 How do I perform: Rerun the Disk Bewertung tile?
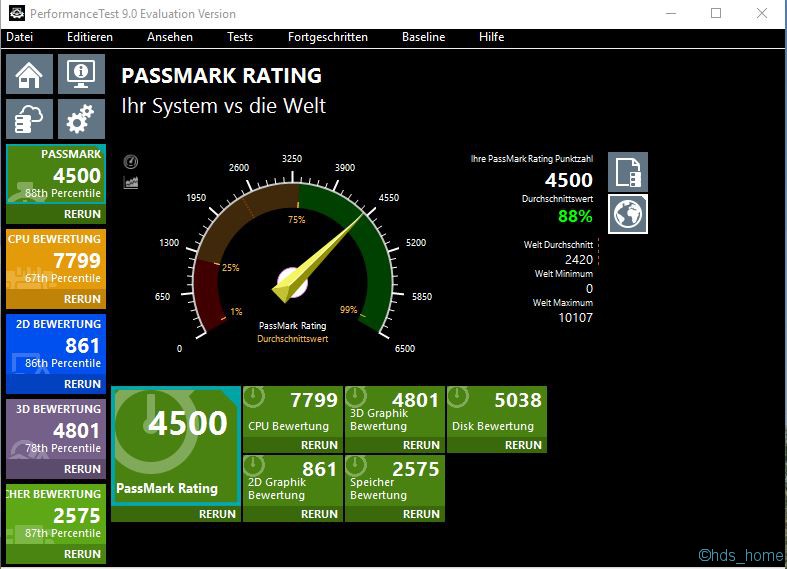[x=523, y=445]
